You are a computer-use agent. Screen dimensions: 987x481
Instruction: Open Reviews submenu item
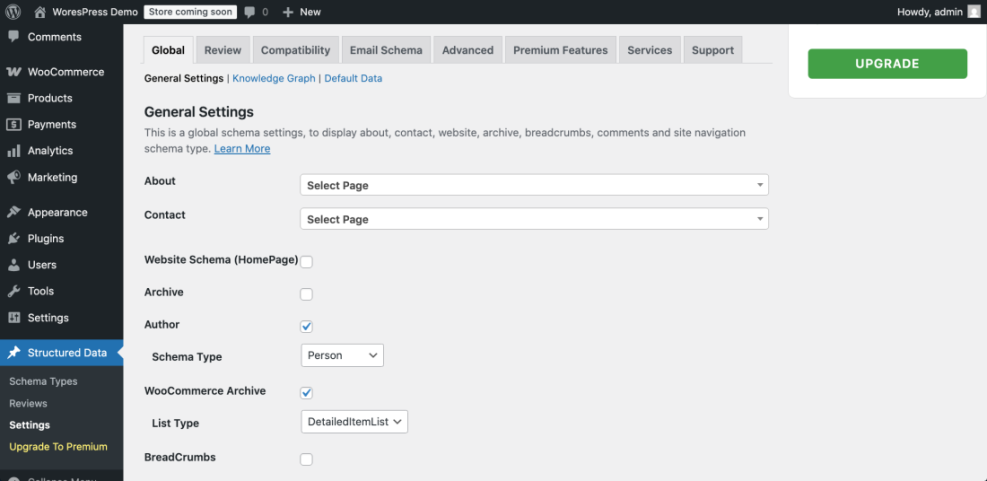click(x=28, y=404)
